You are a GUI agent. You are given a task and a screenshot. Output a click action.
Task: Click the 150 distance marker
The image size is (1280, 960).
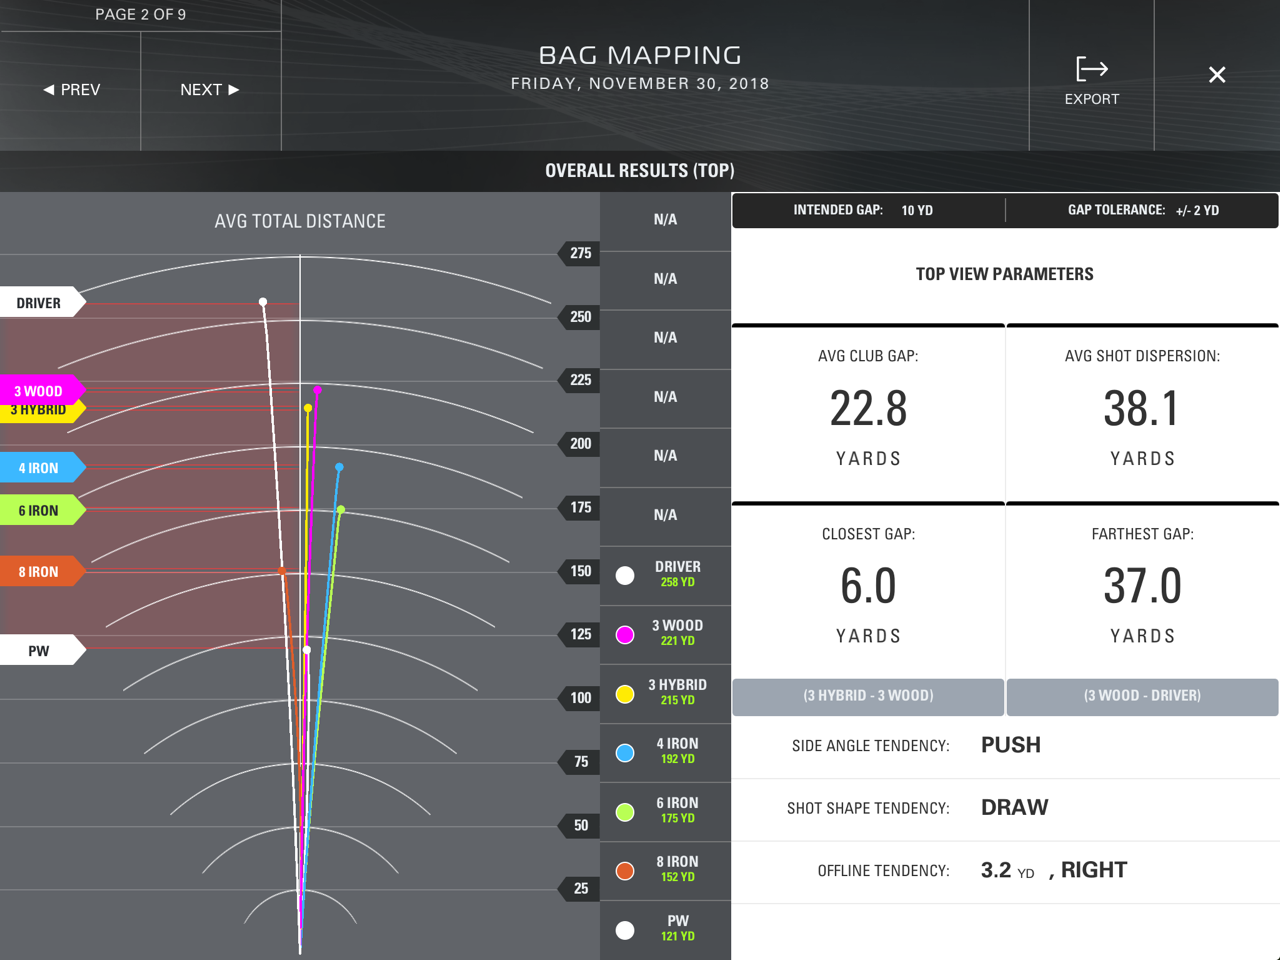[579, 571]
